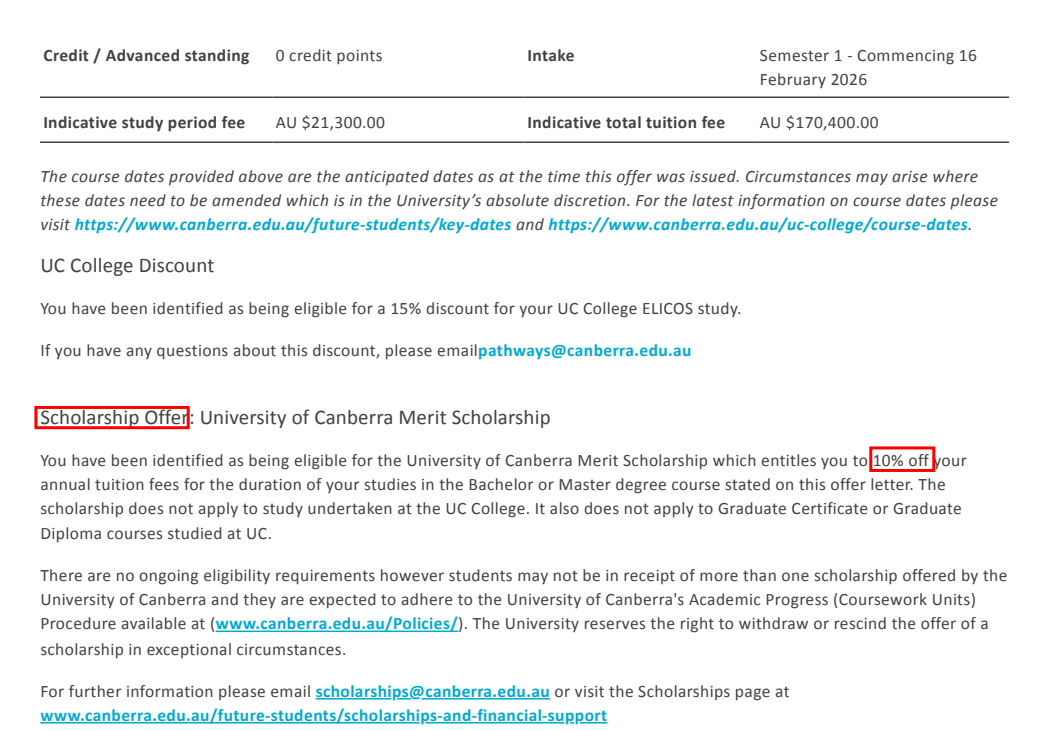
Task: Click 'Semester 1 - Commencing 16 February 2026'
Action: [x=868, y=68]
